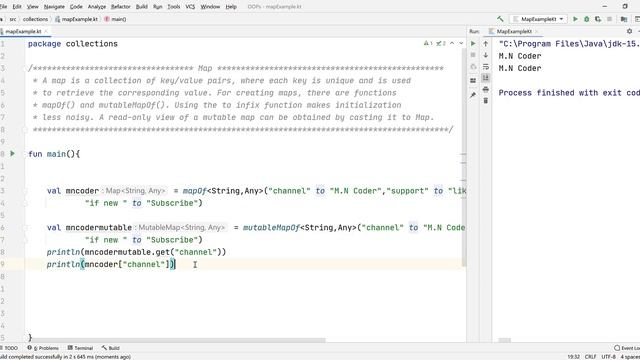Fold the mncodermutable declaration
640x360 pixels.
coord(24,227)
